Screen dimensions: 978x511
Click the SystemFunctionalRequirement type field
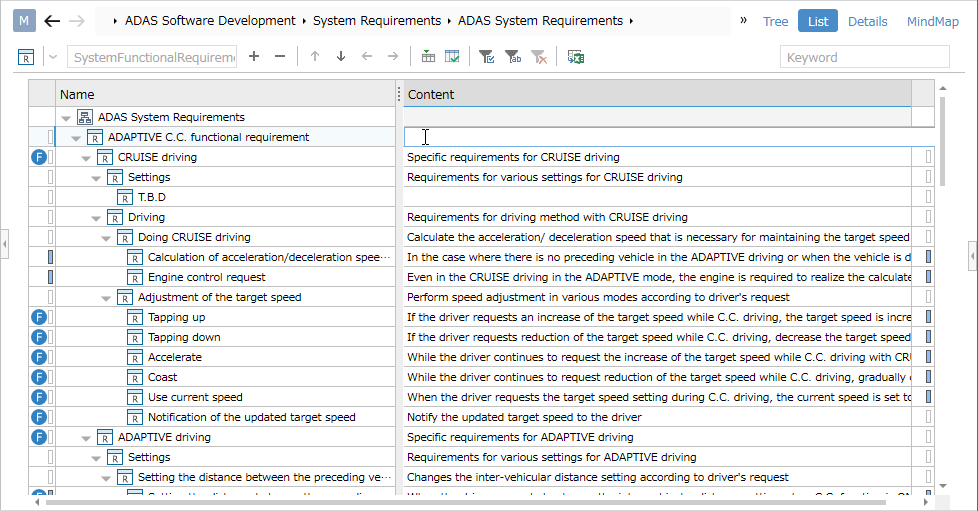pos(152,57)
